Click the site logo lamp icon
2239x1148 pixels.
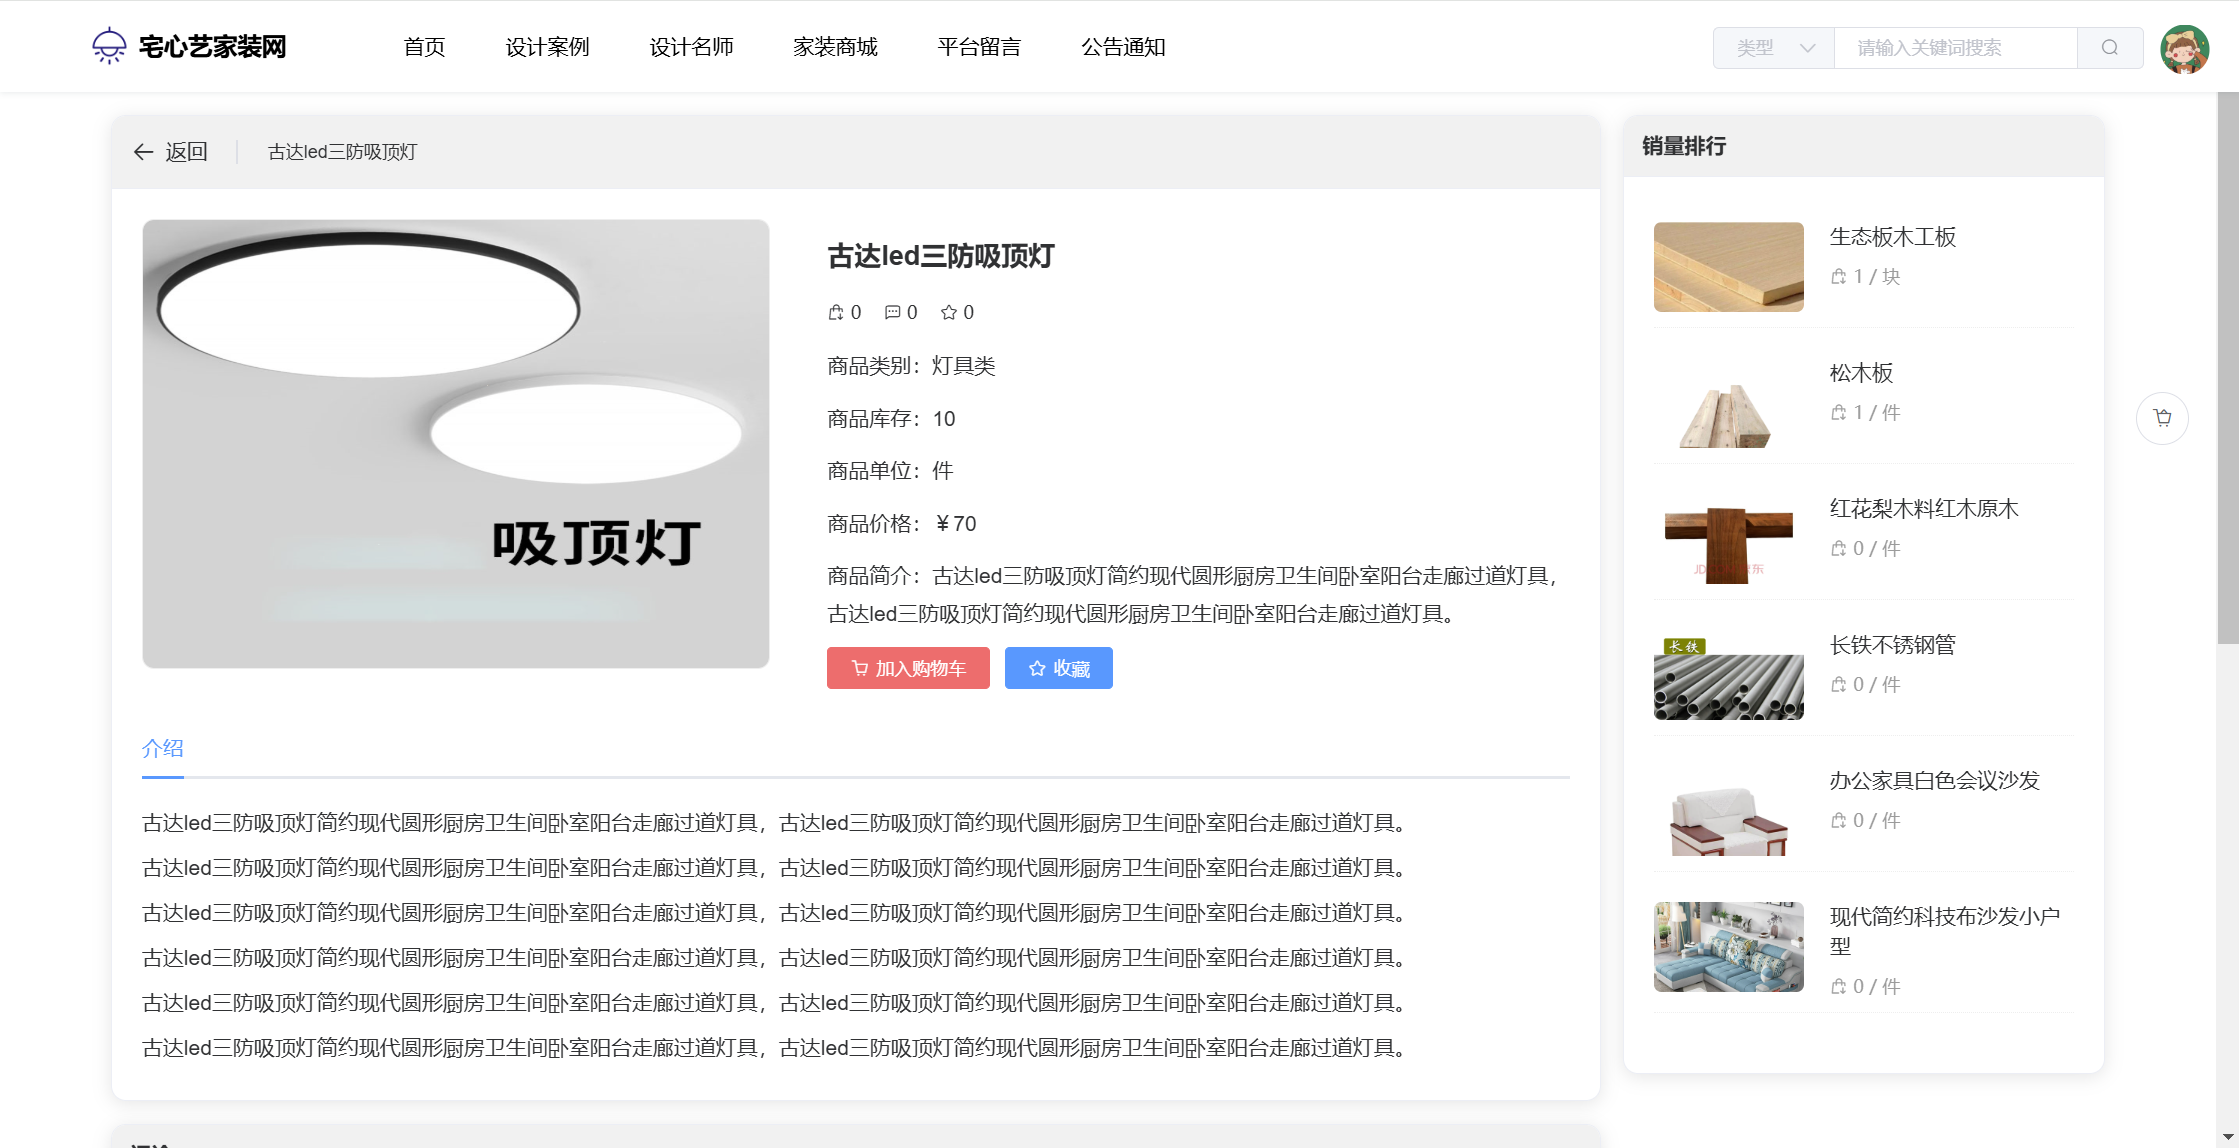[x=109, y=46]
